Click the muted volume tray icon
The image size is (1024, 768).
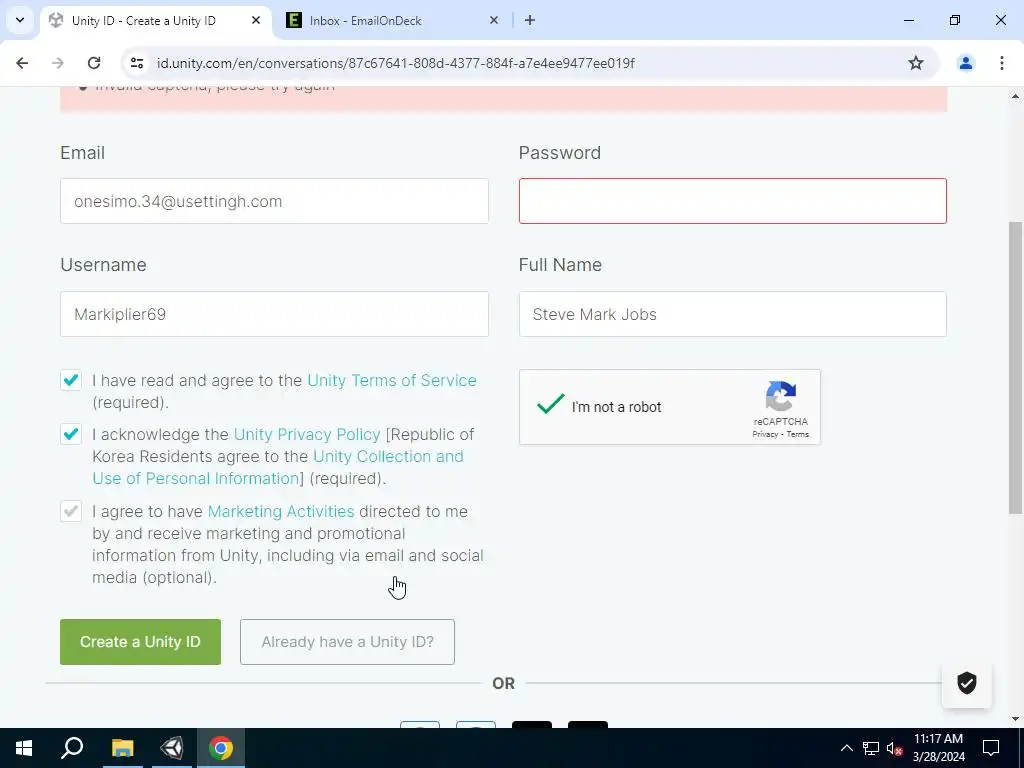point(894,748)
